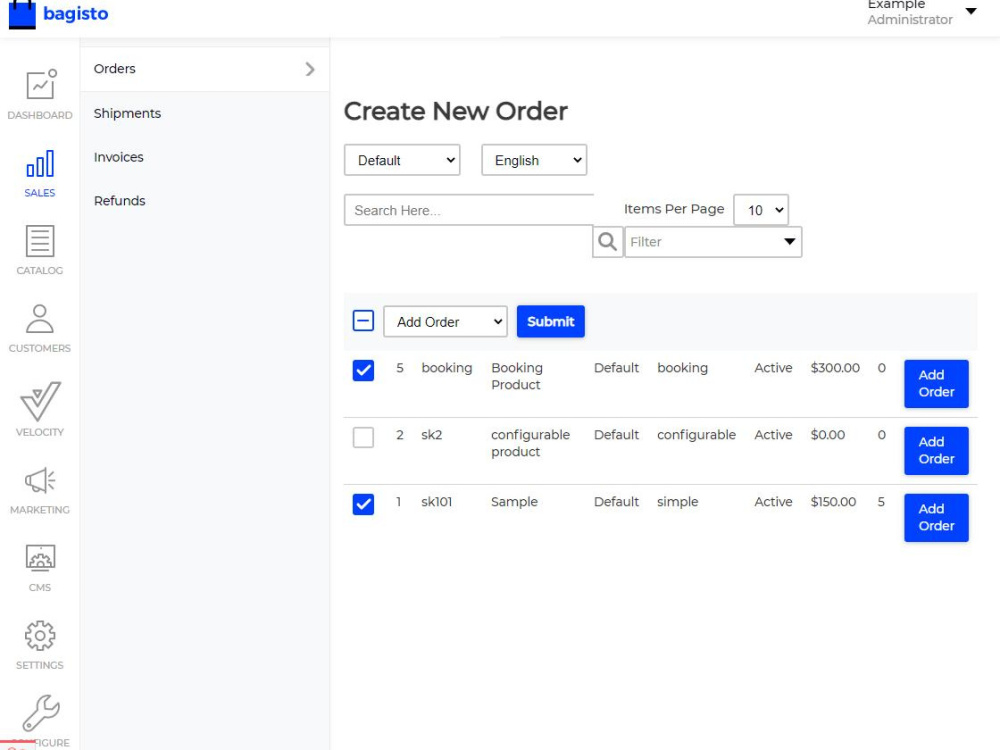Uncheck the sk101 Sample checkbox

[x=364, y=504]
